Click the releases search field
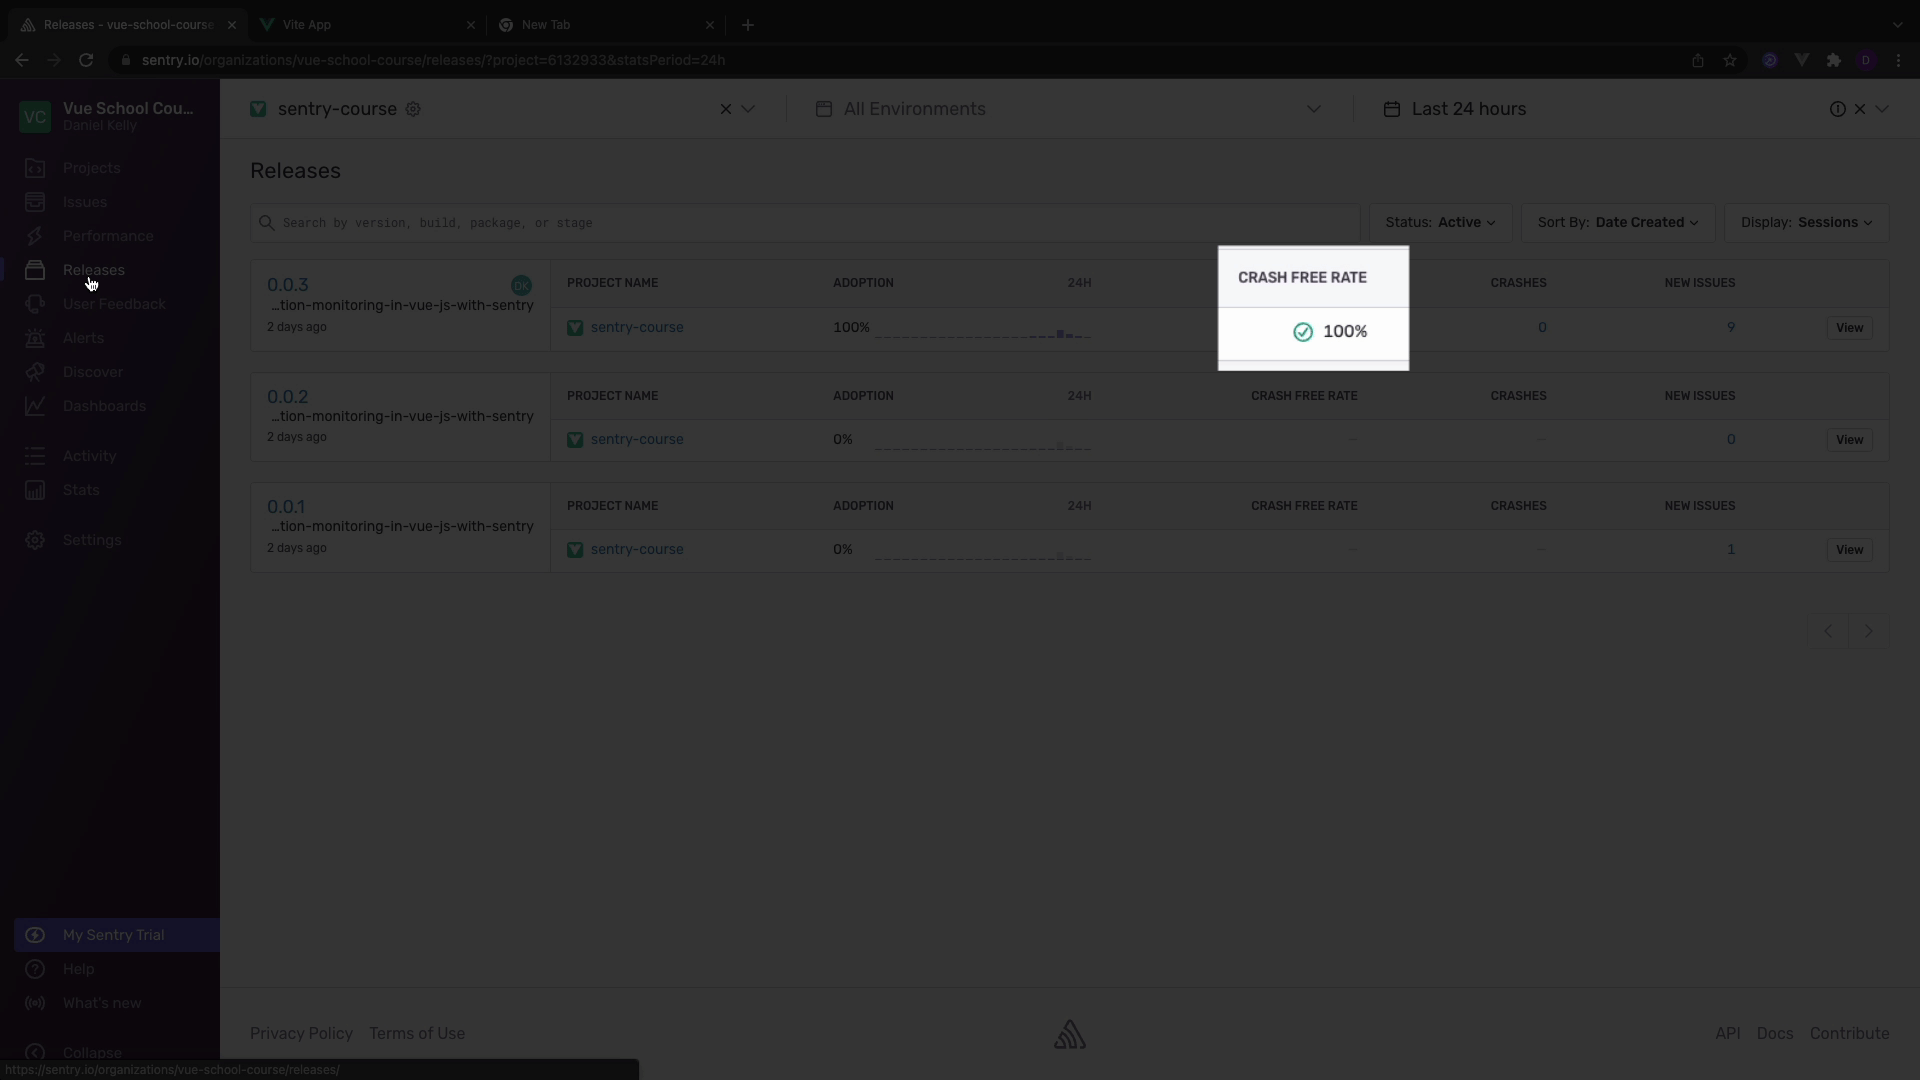1920x1080 pixels. point(805,223)
